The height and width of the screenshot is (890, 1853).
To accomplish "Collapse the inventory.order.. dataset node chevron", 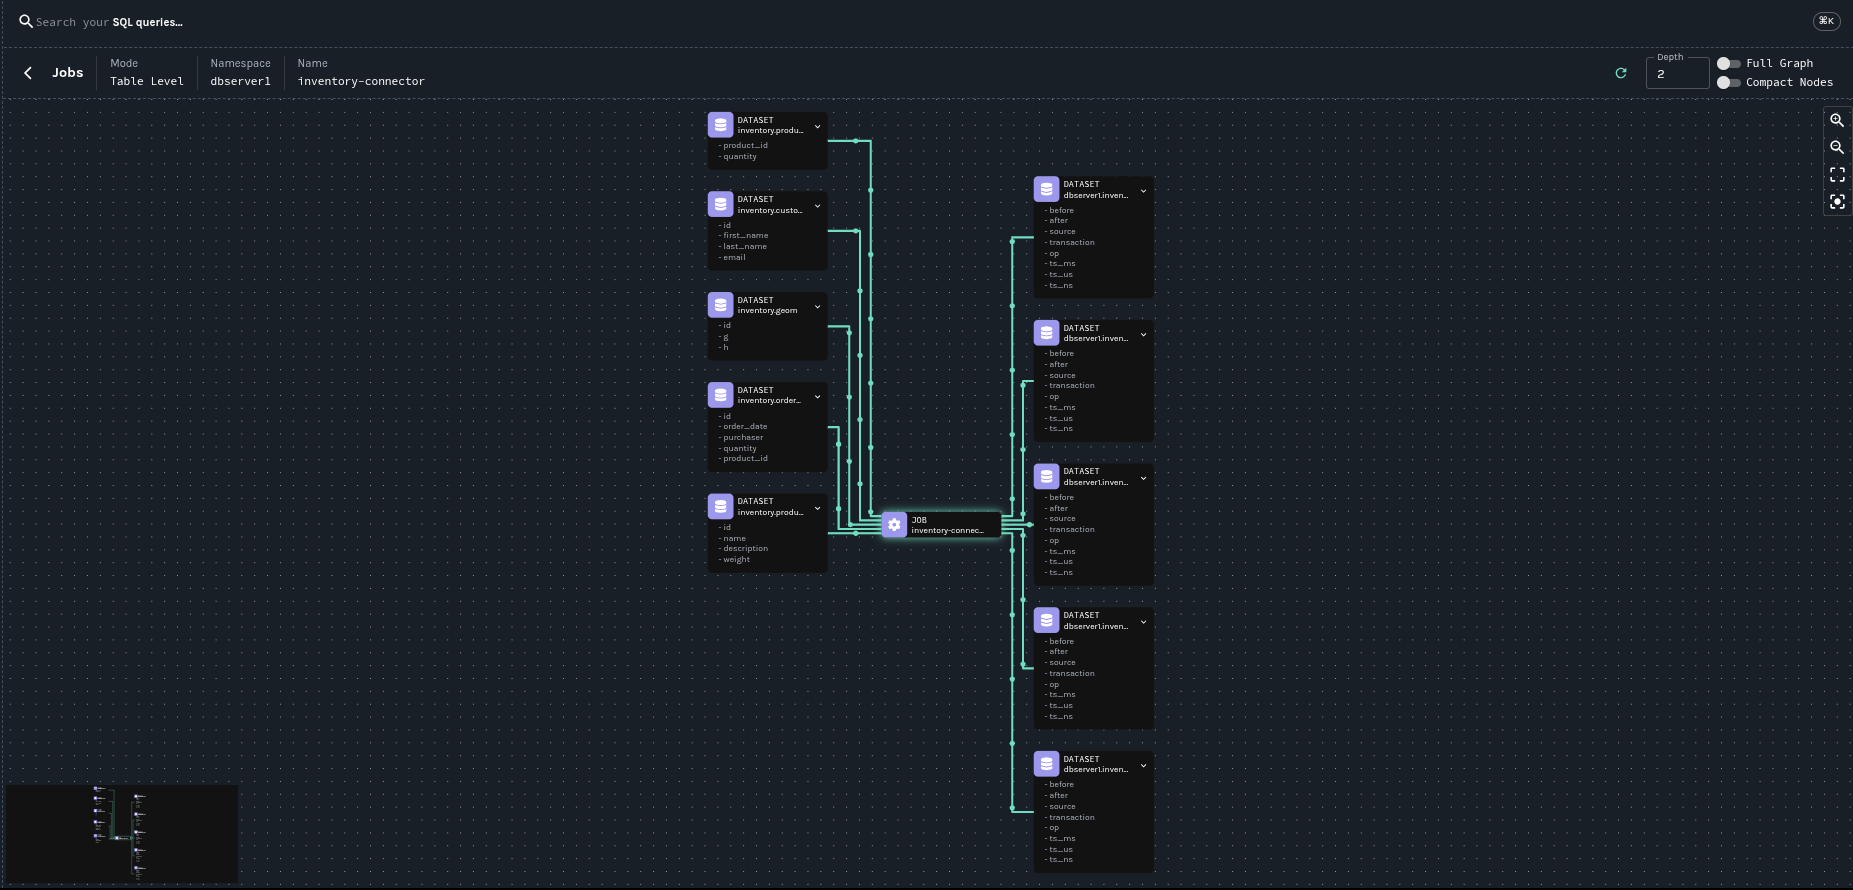I will [x=817, y=397].
